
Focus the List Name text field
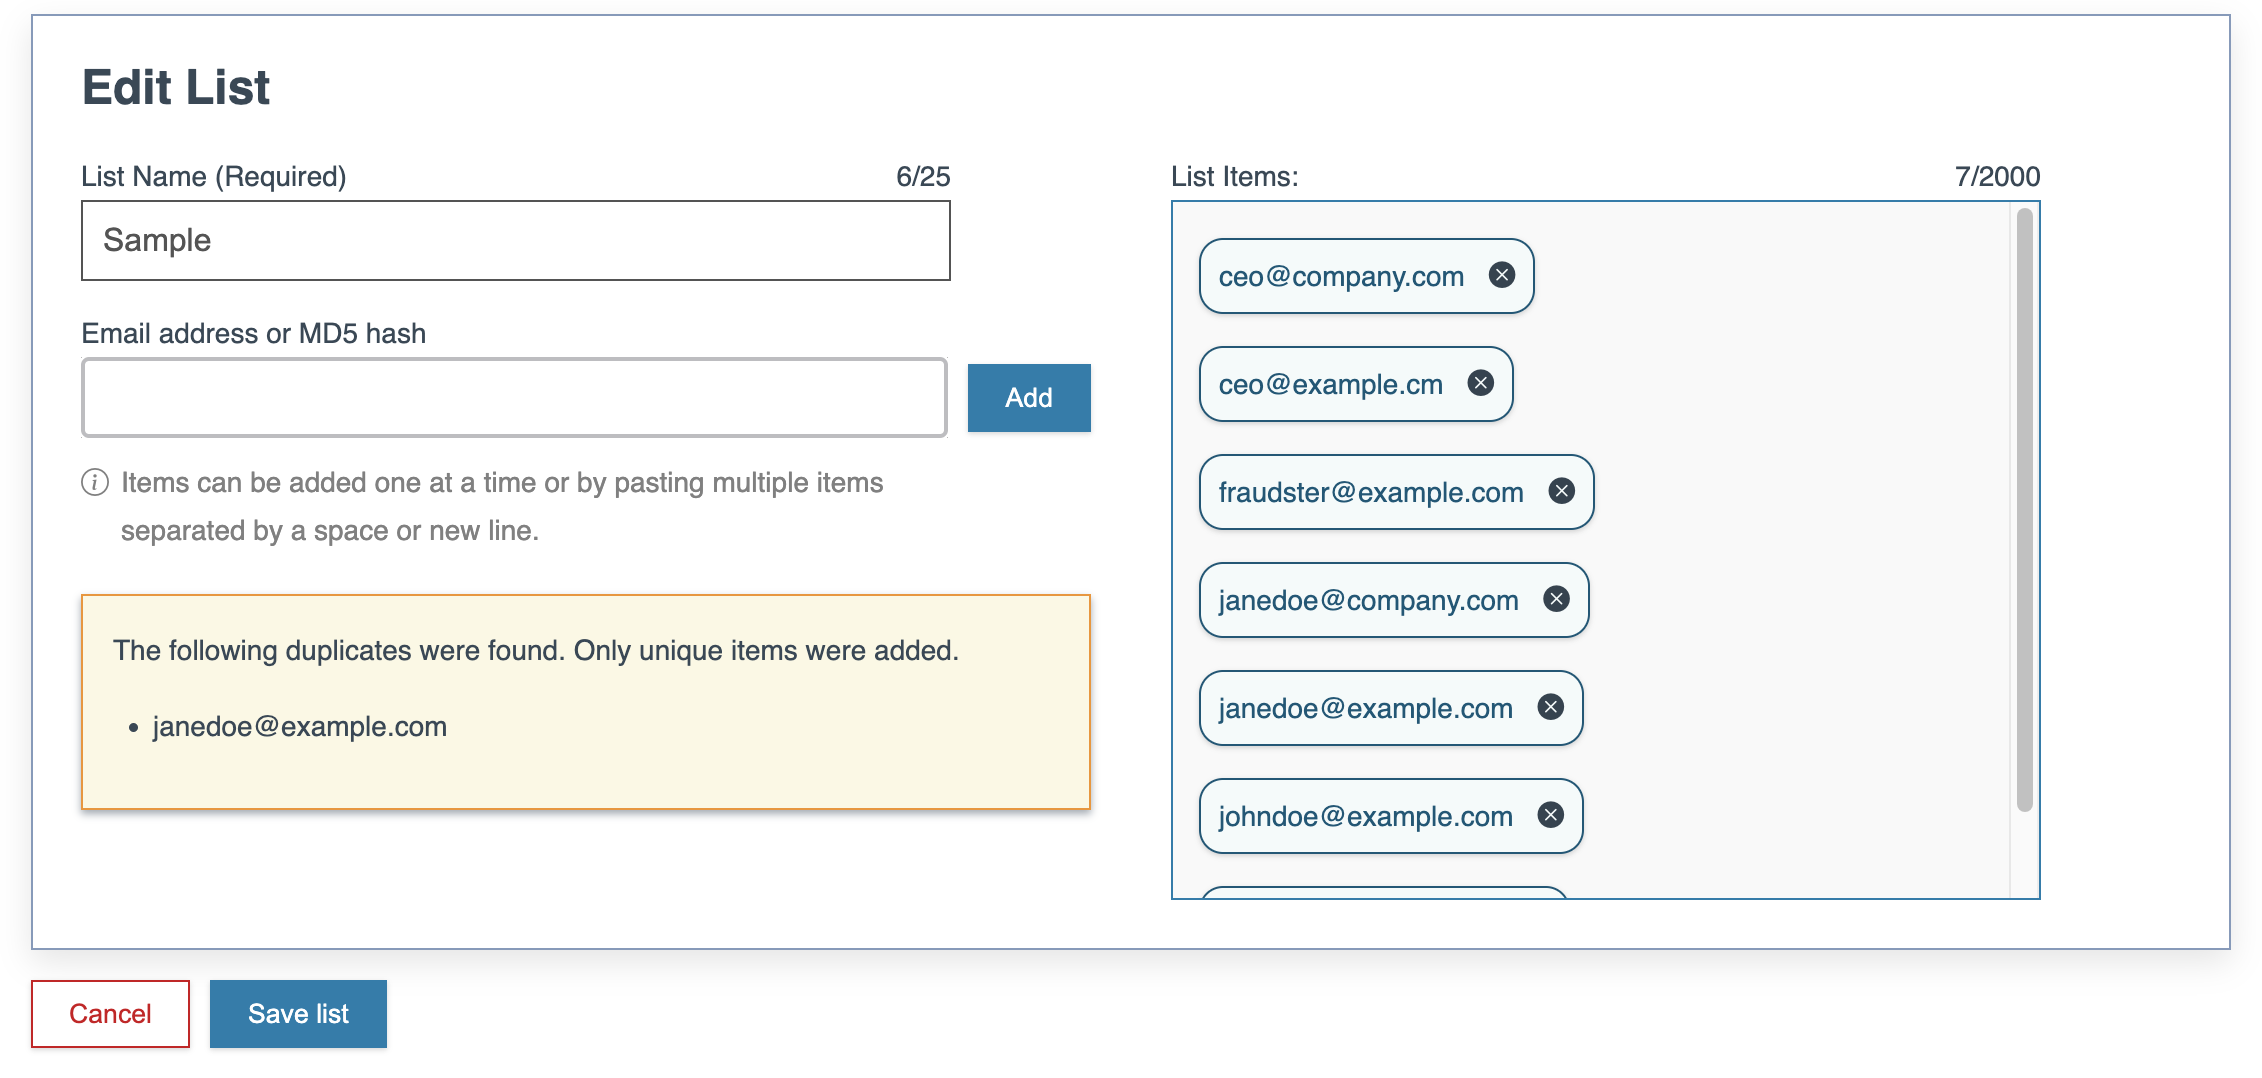pos(515,241)
